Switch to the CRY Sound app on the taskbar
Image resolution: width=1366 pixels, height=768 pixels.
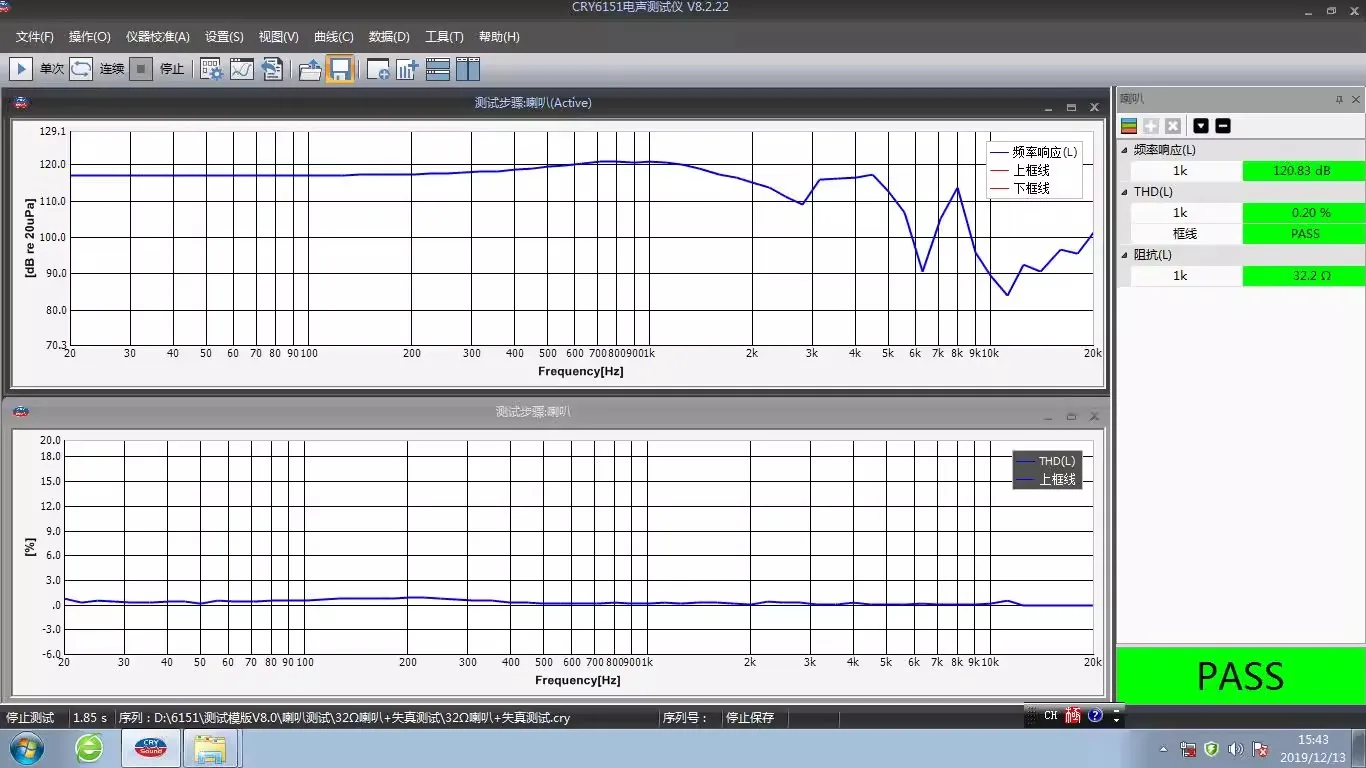click(151, 748)
